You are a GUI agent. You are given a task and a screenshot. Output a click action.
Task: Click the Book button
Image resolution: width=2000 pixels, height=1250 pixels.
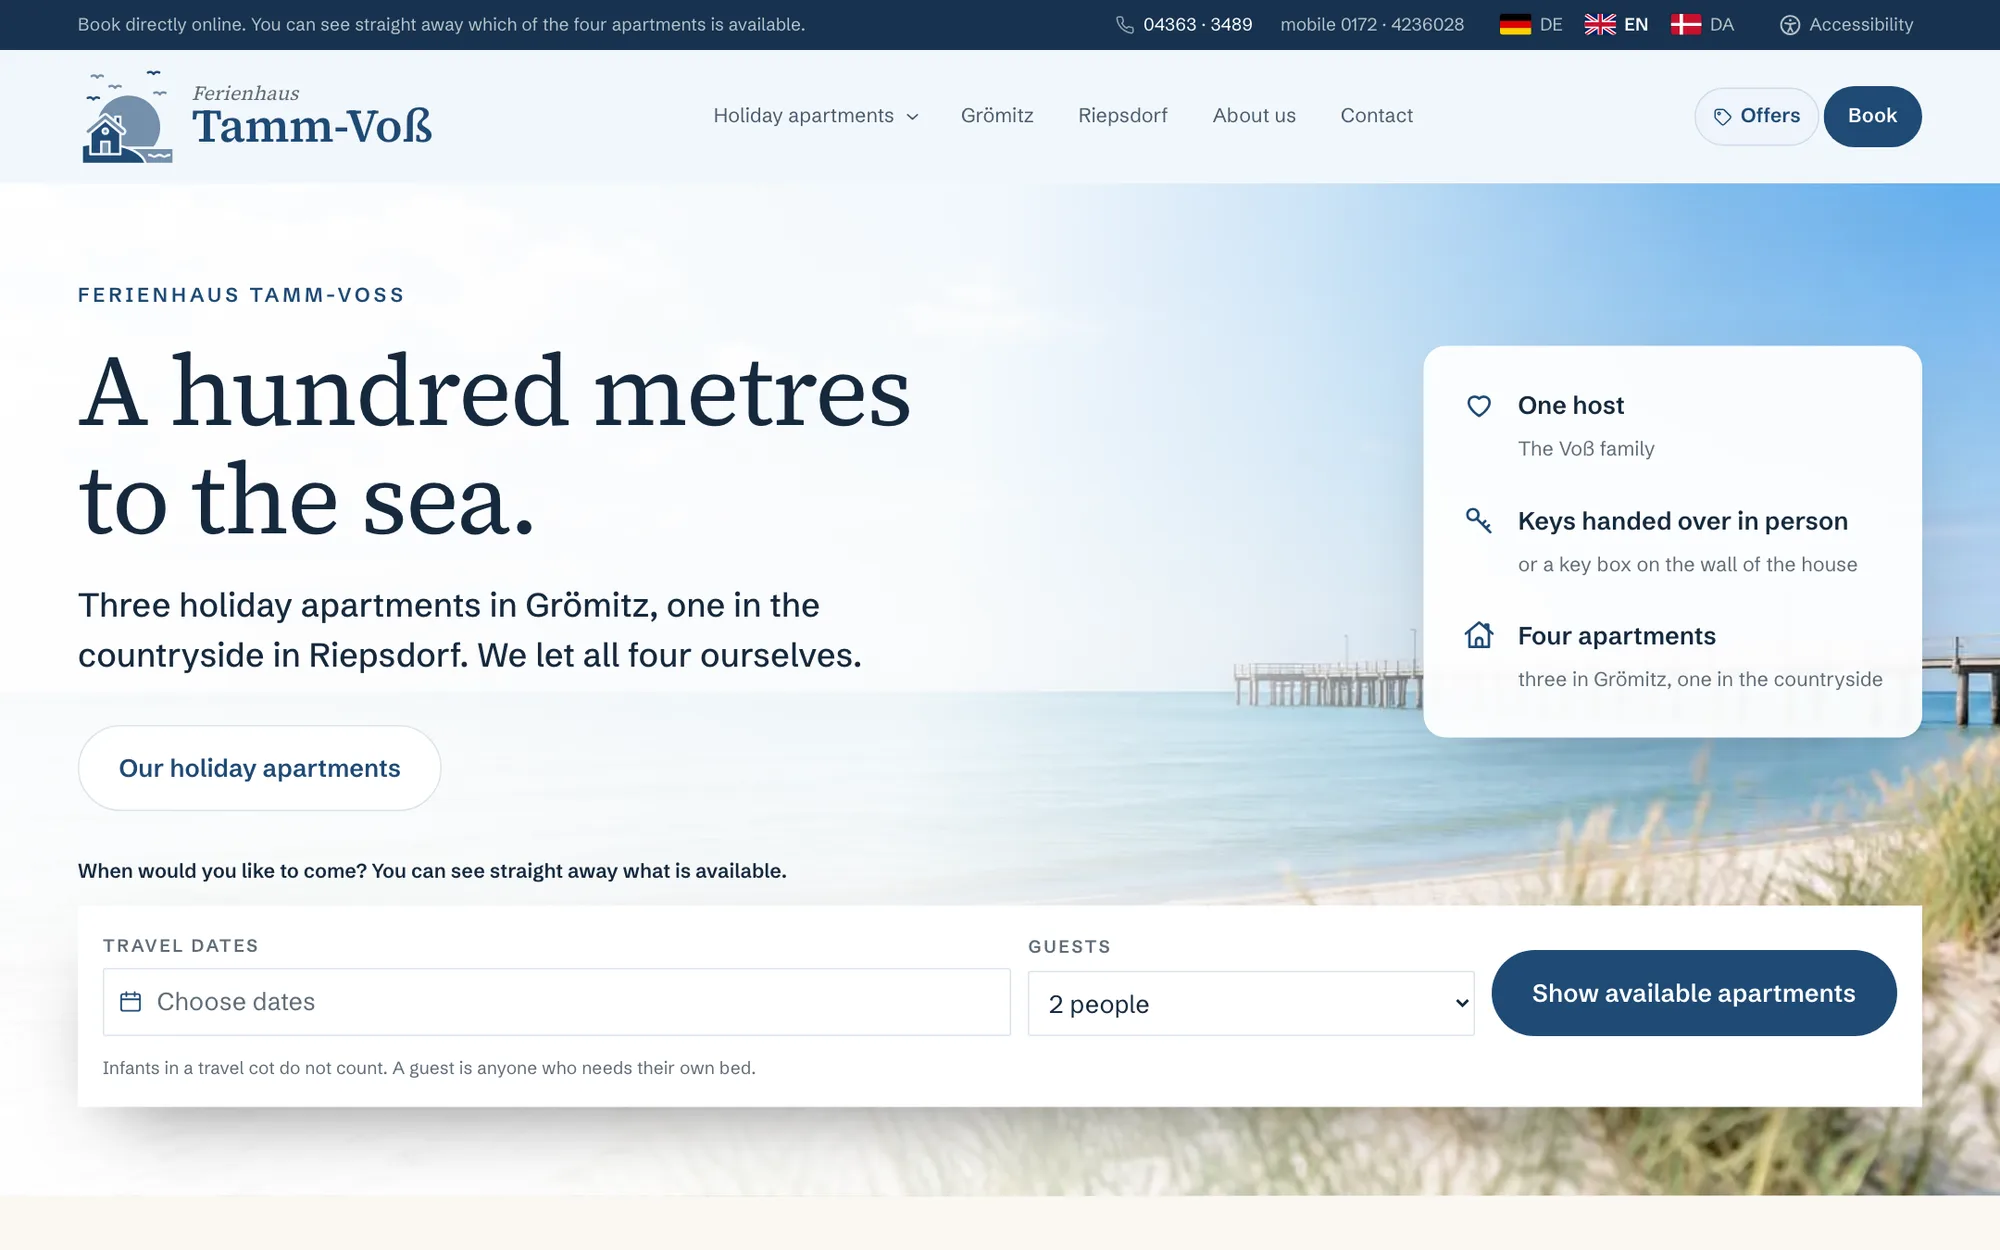(x=1872, y=116)
